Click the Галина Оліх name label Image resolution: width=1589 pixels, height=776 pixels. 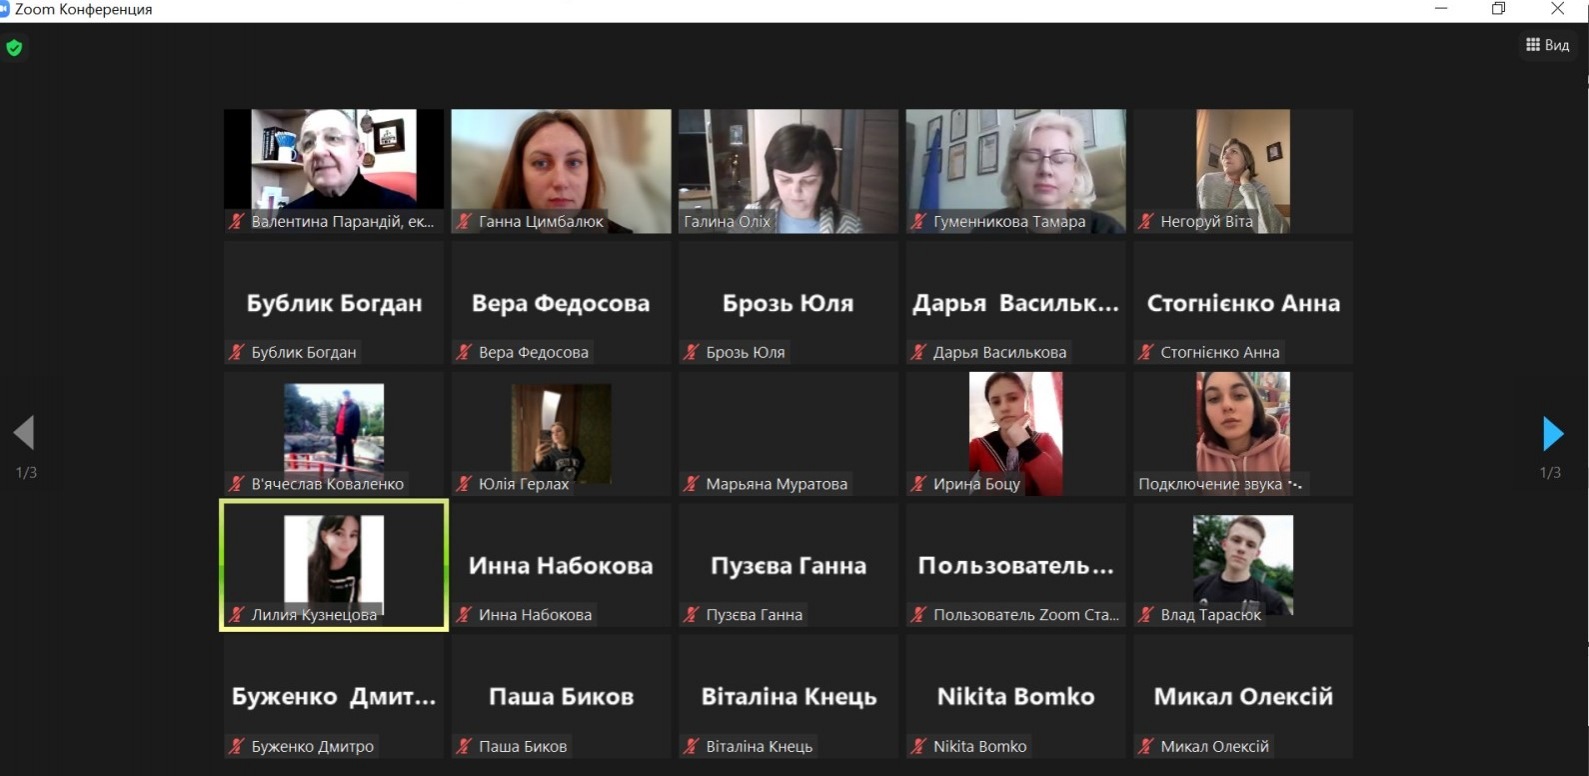(727, 221)
